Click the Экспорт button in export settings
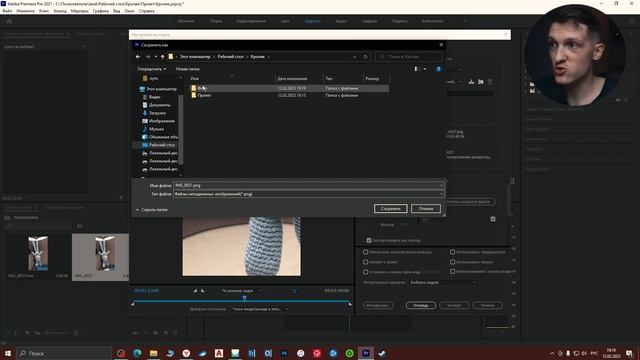Image resolution: width=640 pixels, height=360 pixels. click(454, 305)
